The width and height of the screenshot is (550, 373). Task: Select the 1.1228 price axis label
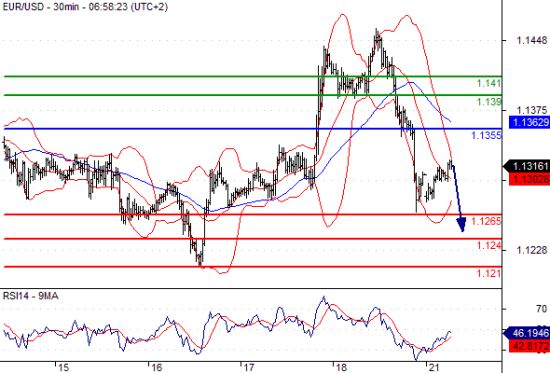click(x=531, y=250)
